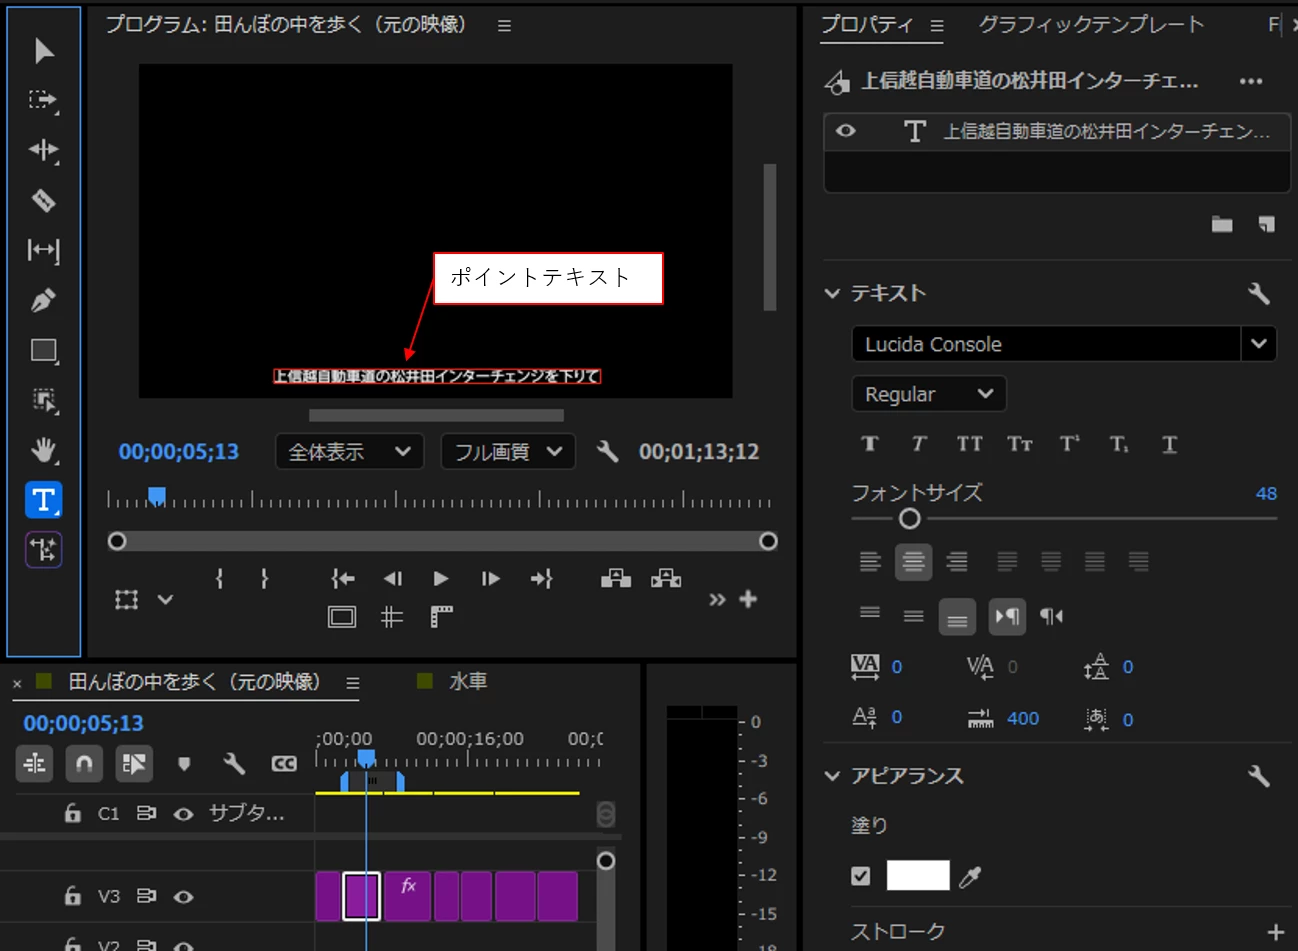The width and height of the screenshot is (1298, 951).
Task: Pick the Razor tool
Action: (x=44, y=200)
